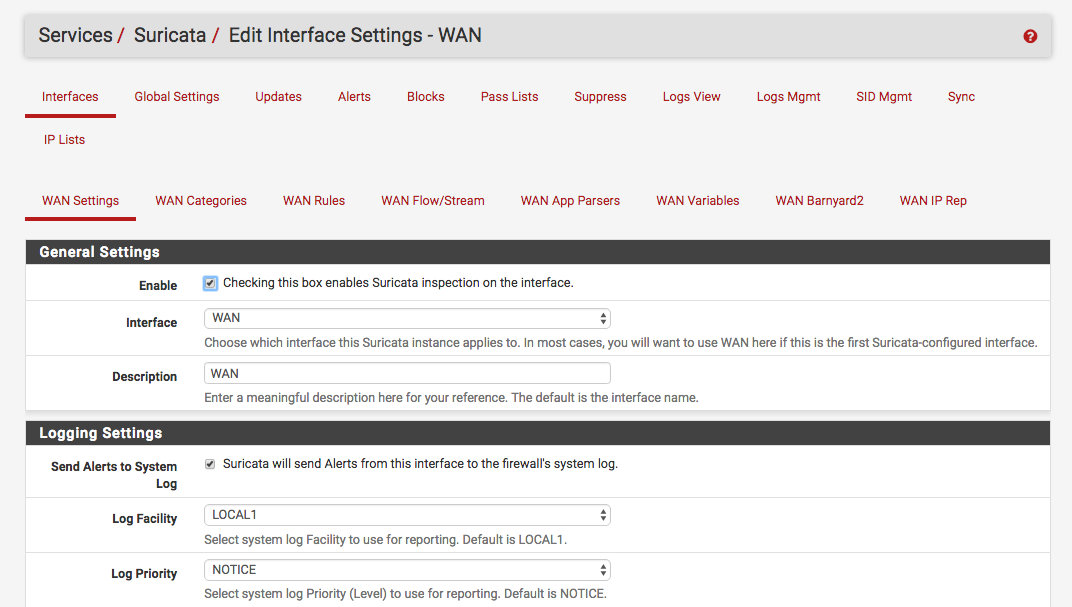The width and height of the screenshot is (1072, 607).
Task: Open the Global Settings tab
Action: tap(176, 97)
